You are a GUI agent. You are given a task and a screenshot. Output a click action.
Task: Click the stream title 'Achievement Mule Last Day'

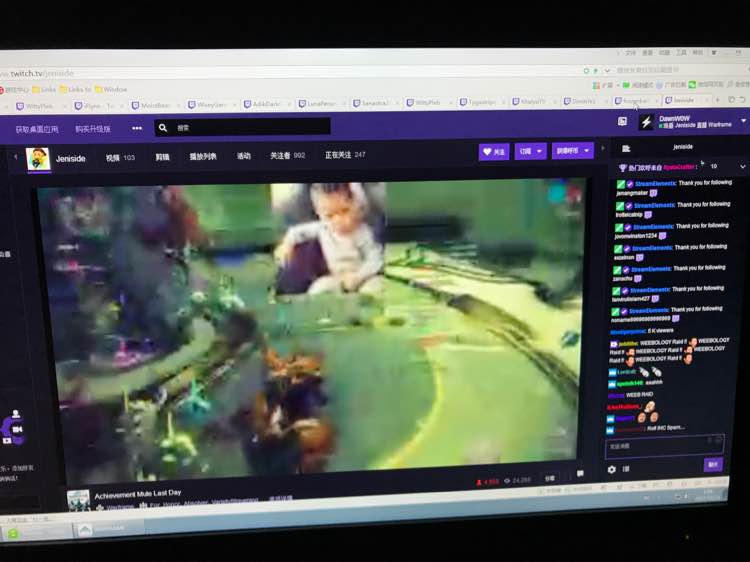coord(138,494)
